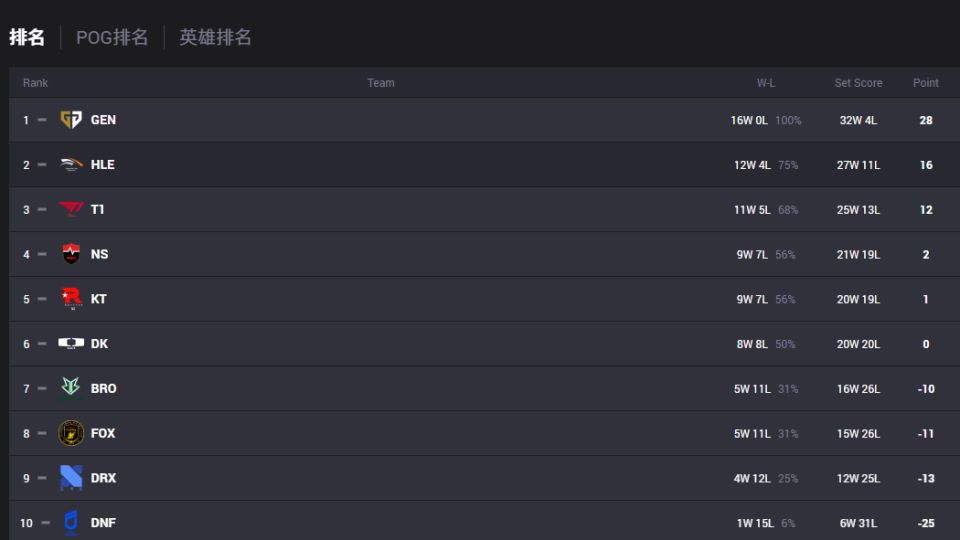Select the 排名 tab

pos(27,37)
